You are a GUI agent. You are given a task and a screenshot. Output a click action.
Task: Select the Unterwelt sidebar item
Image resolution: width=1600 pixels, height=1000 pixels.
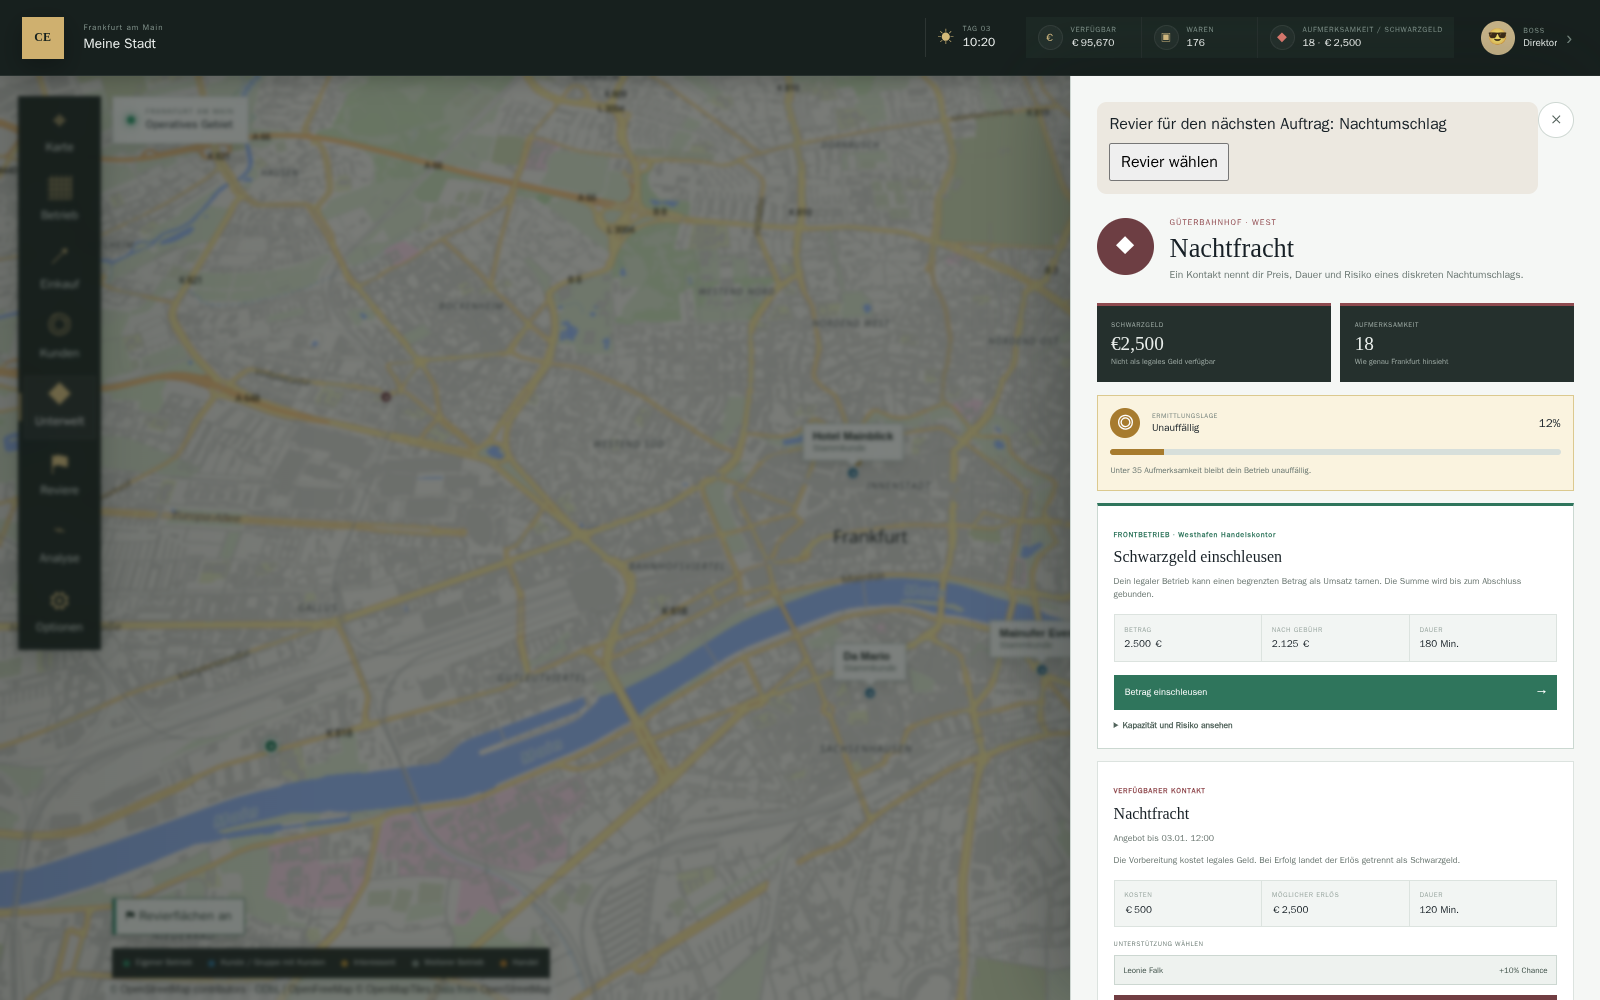[59, 406]
